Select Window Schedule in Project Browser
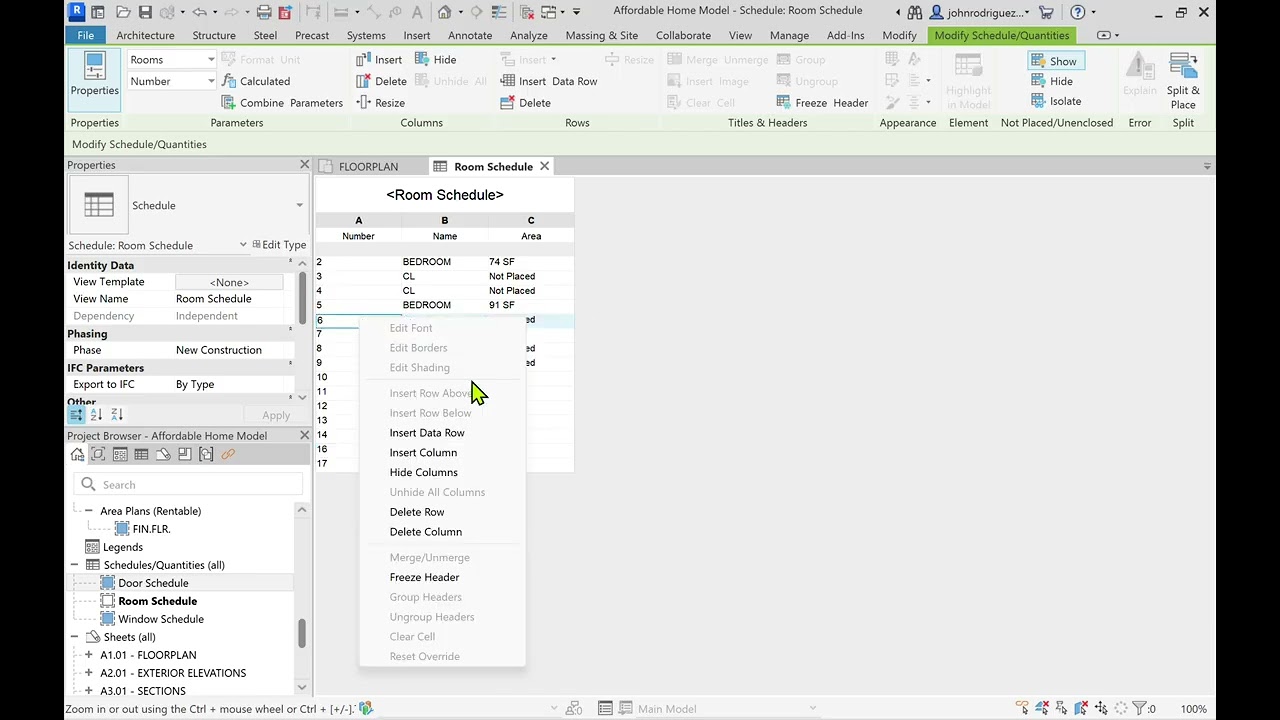This screenshot has height=720, width=1280. 161,619
